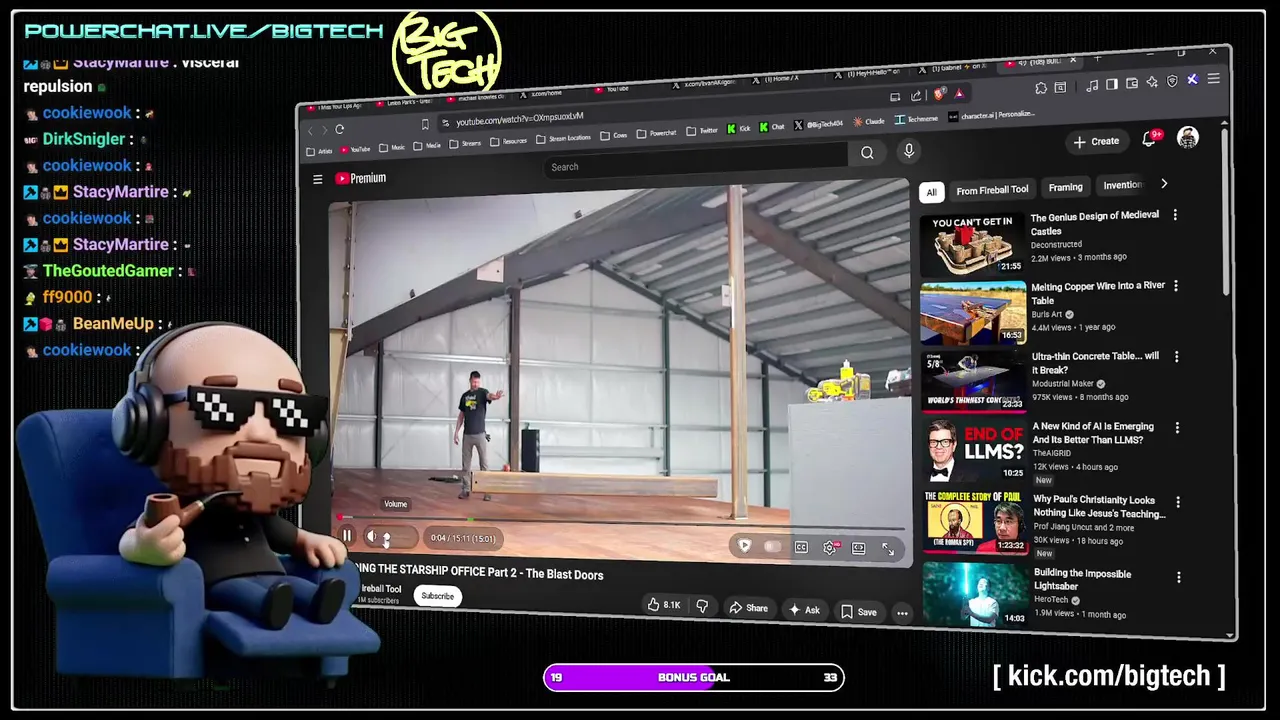Screen dimensions: 1280x720
Task: Select the Invention chip
Action: tap(1121, 185)
